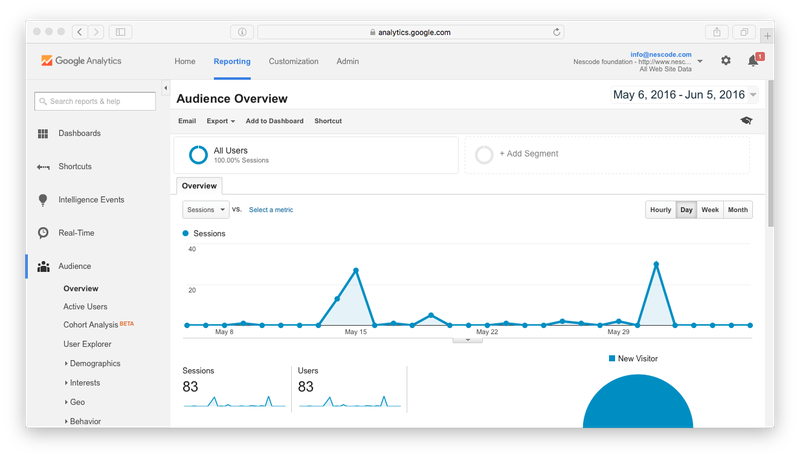Show all tabs in Safari
The height and width of the screenshot is (458, 800).
click(x=744, y=32)
